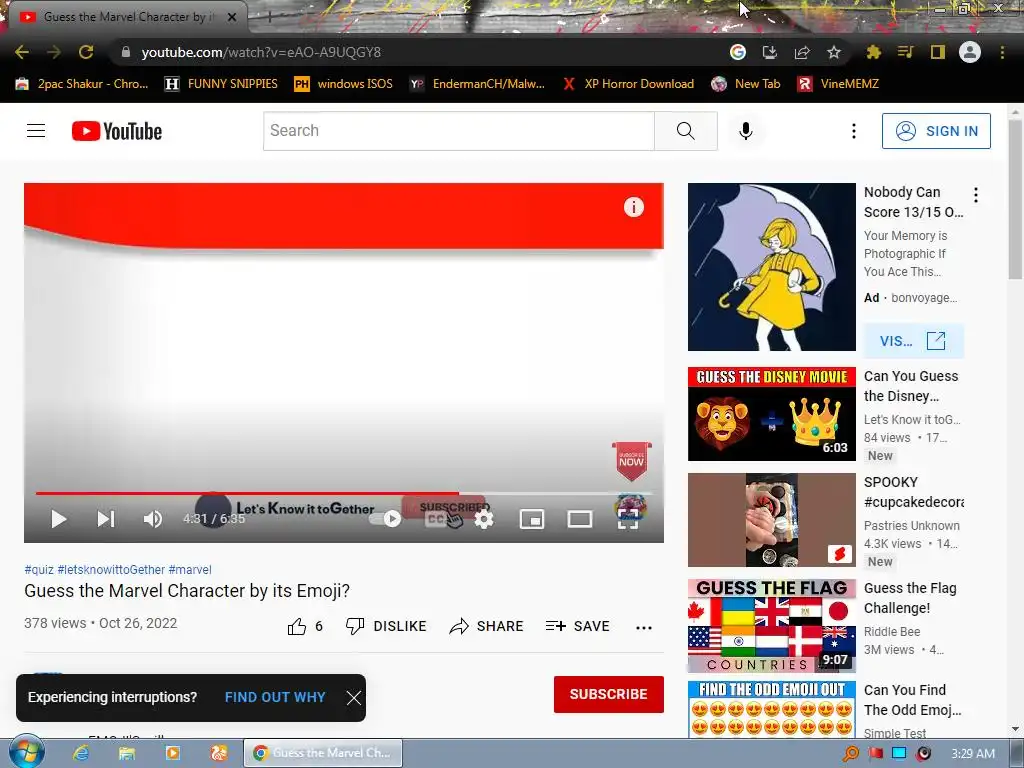Click FIND OUT WHY link
1024x768 pixels.
click(x=275, y=697)
